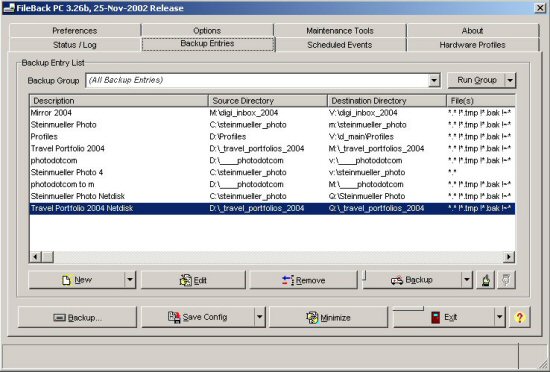Expand the Save Config dropdown arrow
The width and height of the screenshot is (550, 372).
click(260, 317)
